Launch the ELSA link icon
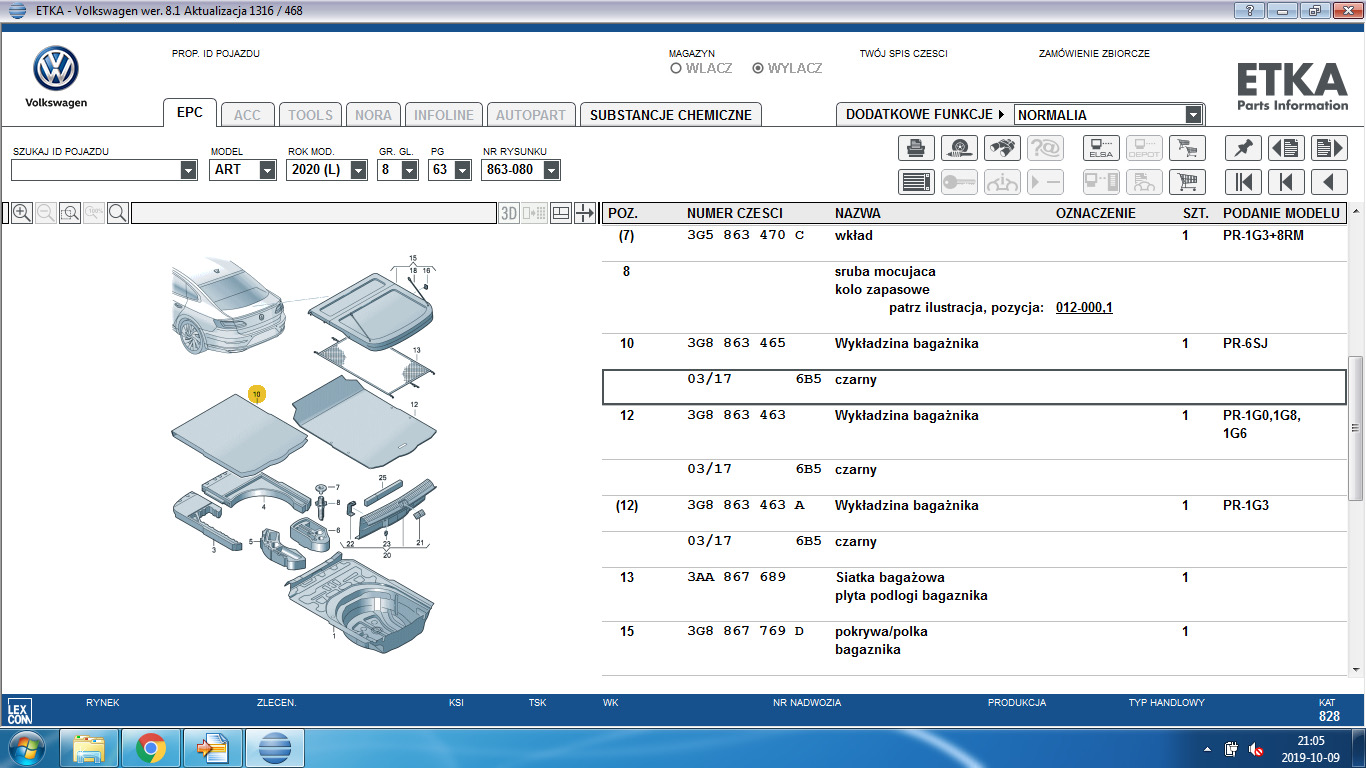 tap(1101, 149)
